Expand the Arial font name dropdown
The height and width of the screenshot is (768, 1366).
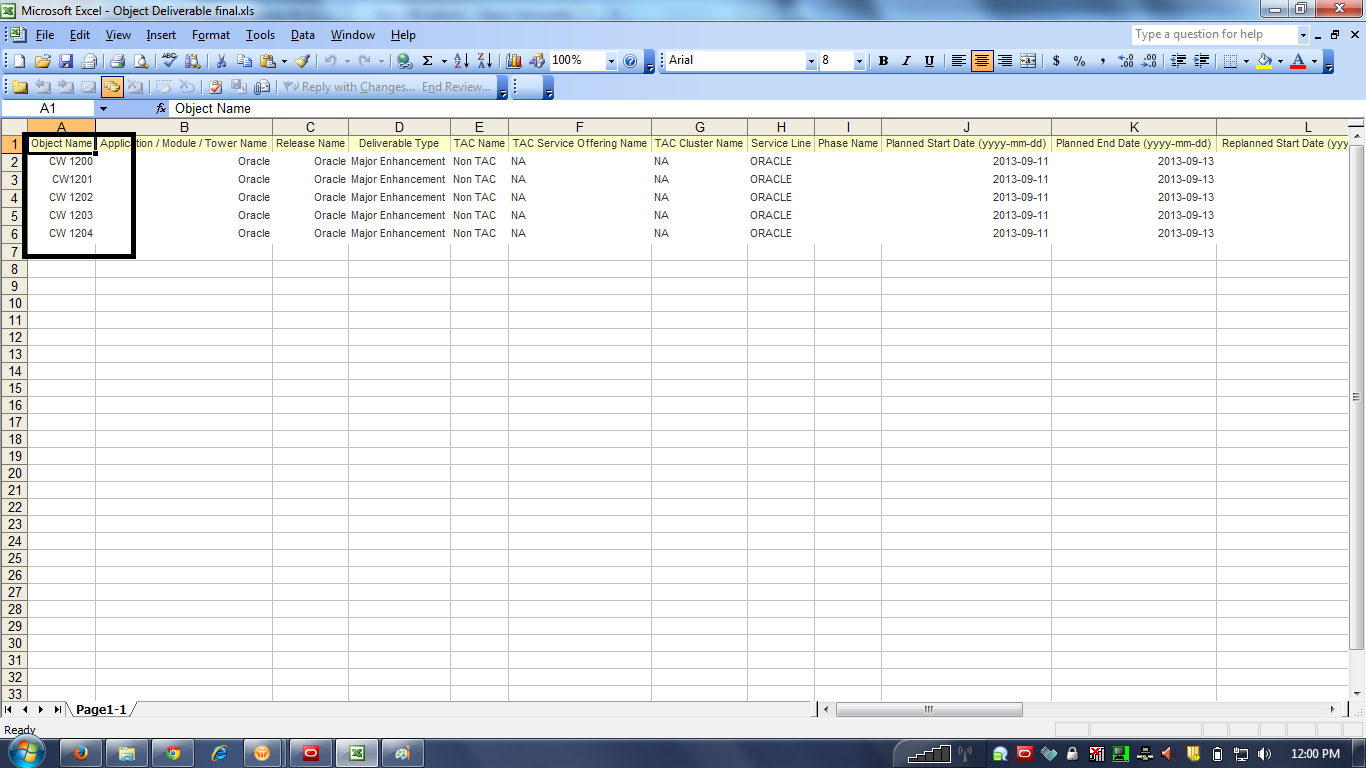[811, 61]
